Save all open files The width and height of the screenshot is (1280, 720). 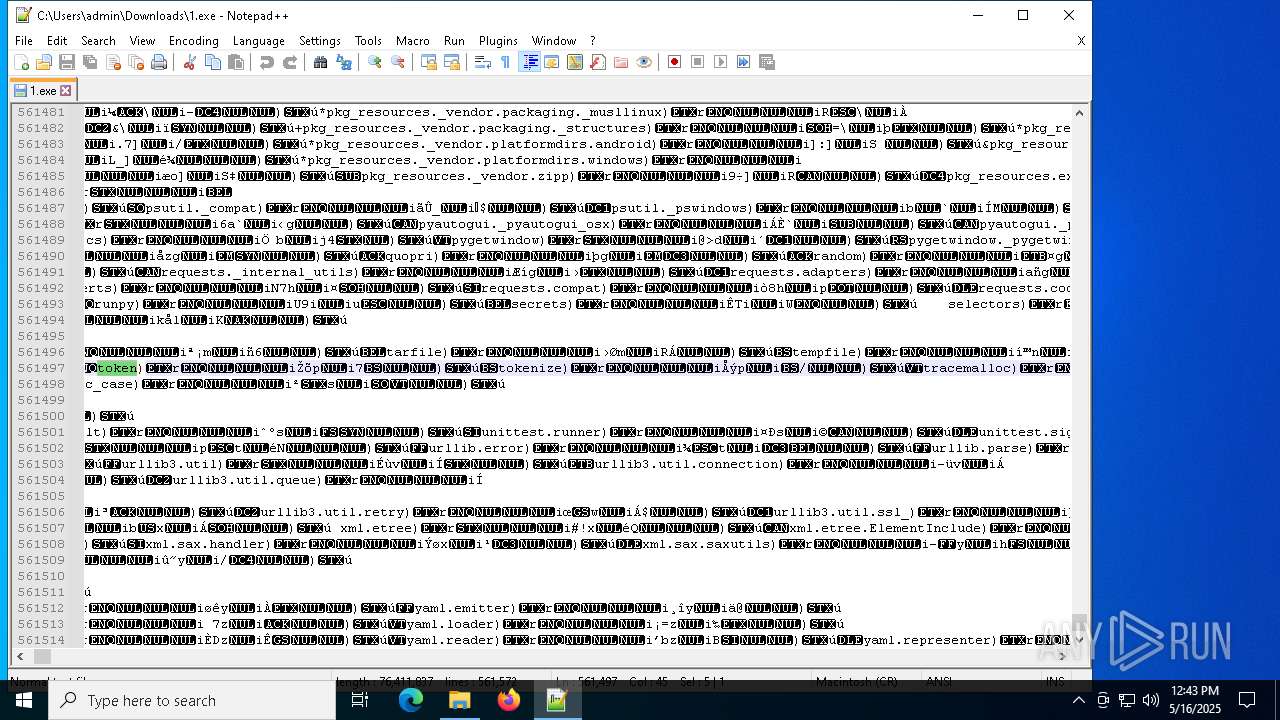click(90, 62)
